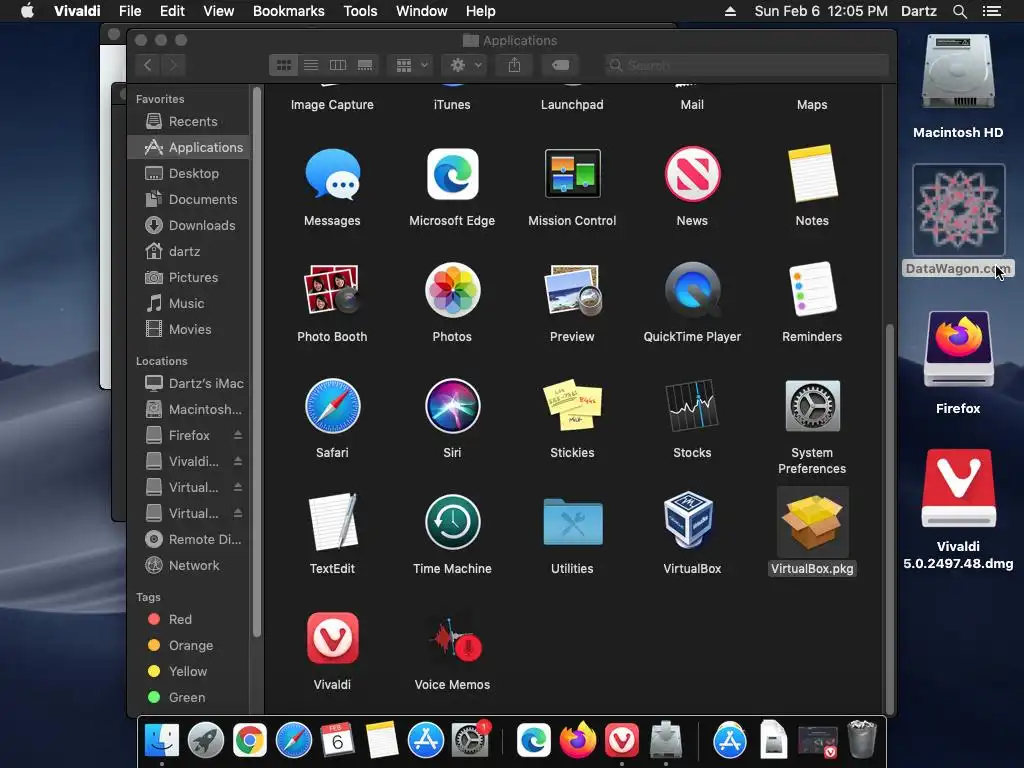Open the Stickies app icon
This screenshot has width=1024, height=768.
click(x=572, y=406)
